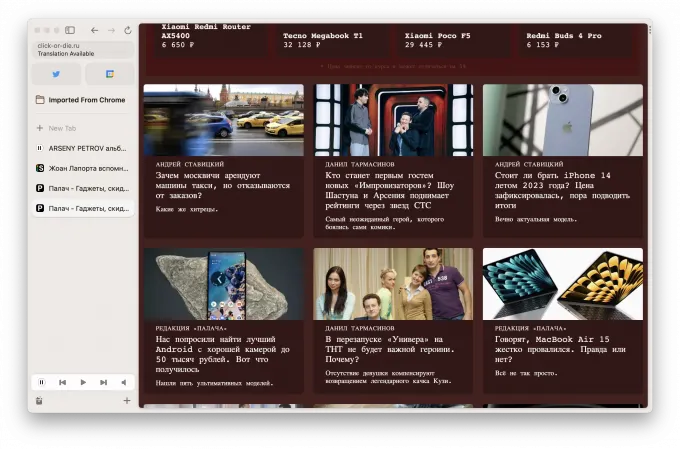
Task: Click the click-or-die.ru address bar
Action: (x=82, y=49)
